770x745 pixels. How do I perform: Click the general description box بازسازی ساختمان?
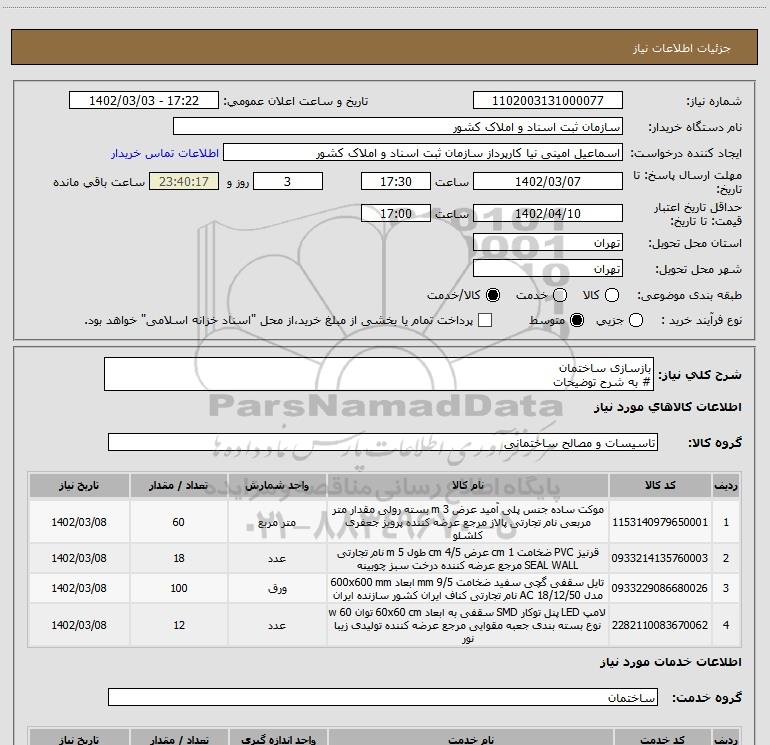pyautogui.click(x=379, y=374)
